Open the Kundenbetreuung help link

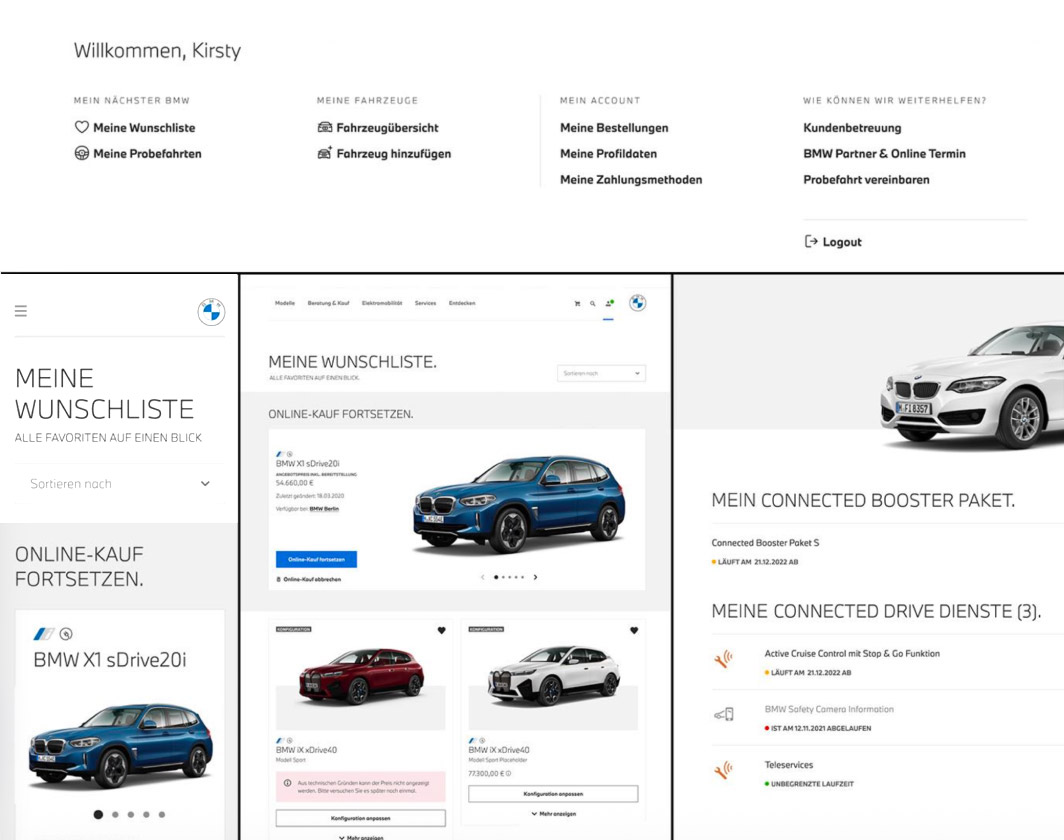click(852, 128)
